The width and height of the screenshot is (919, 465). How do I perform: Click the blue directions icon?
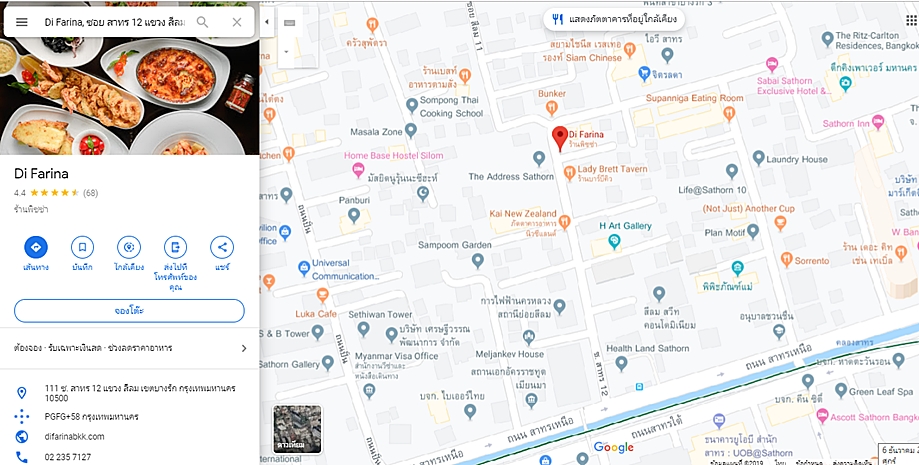pos(36,247)
